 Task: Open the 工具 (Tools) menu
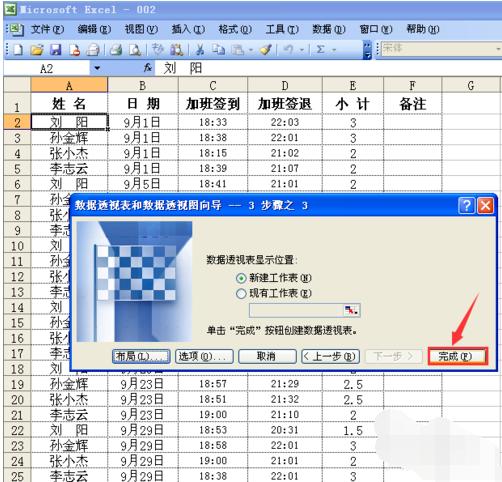point(282,30)
